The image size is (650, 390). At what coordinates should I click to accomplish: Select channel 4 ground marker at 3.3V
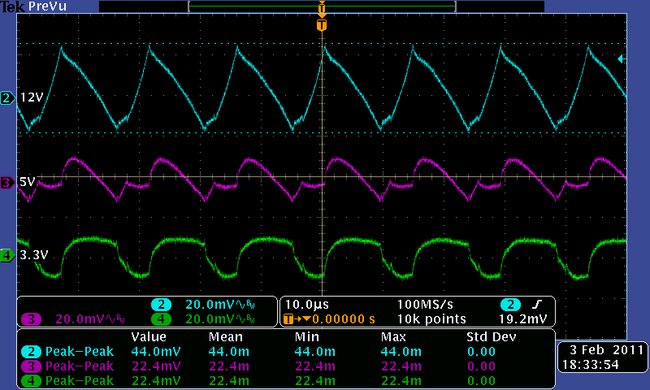click(7, 255)
